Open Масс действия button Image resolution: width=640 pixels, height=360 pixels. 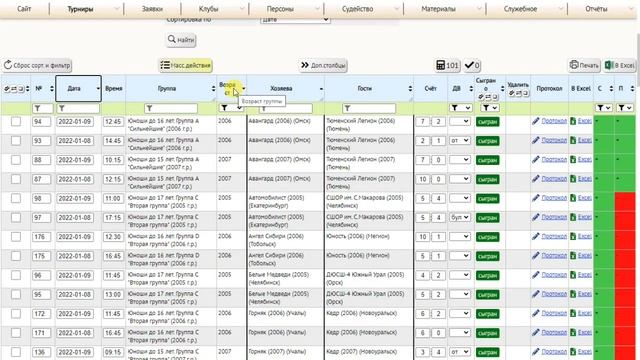pos(186,65)
